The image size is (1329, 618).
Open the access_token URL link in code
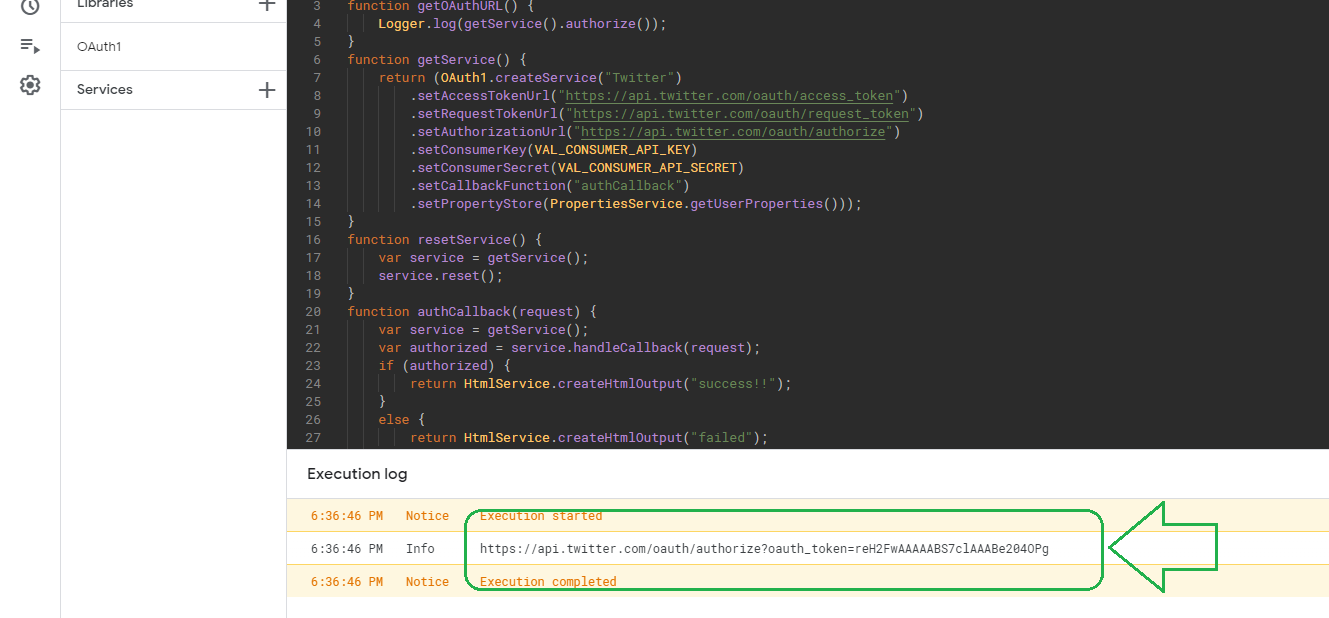point(730,96)
